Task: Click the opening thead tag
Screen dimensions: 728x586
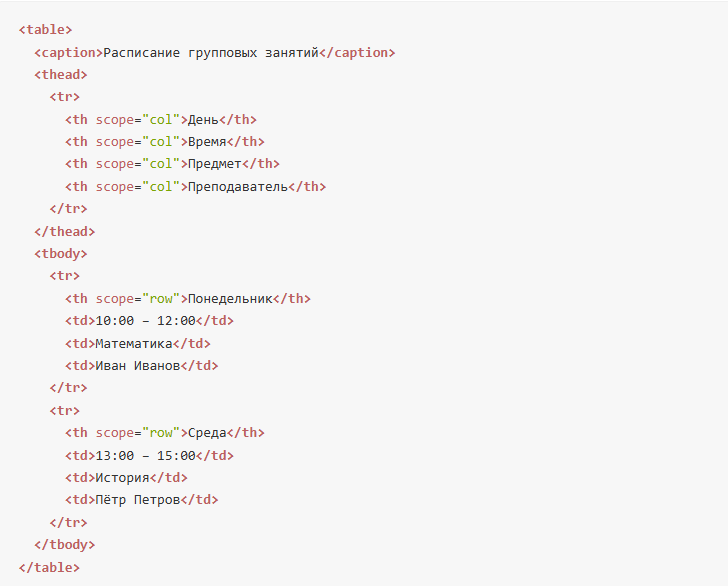Action: [x=61, y=75]
